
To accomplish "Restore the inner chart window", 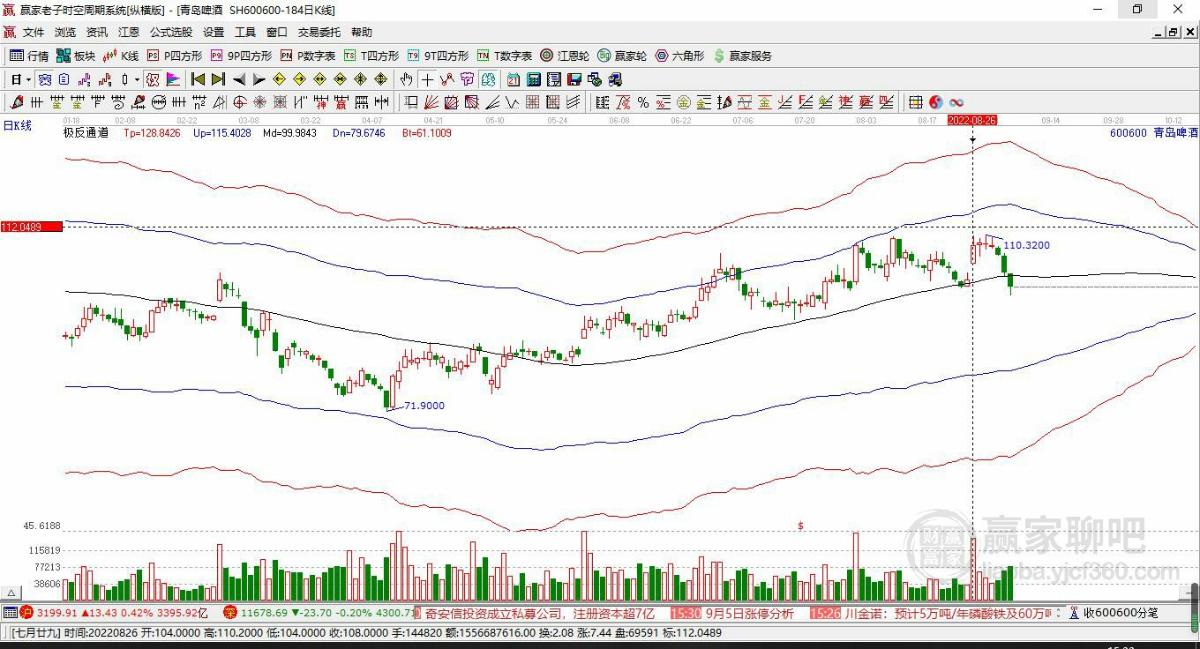I will tap(1172, 33).
